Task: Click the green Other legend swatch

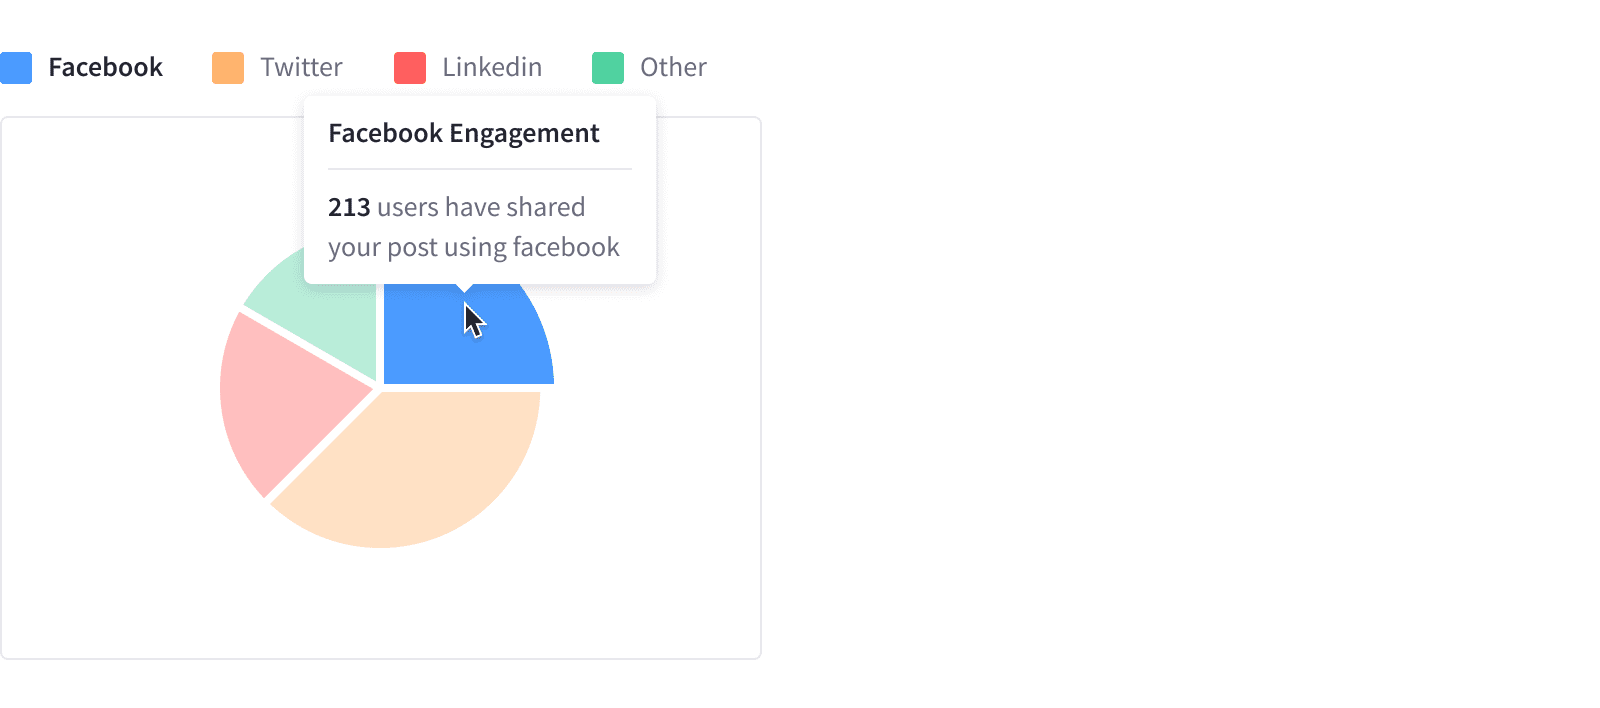Action: pos(608,68)
